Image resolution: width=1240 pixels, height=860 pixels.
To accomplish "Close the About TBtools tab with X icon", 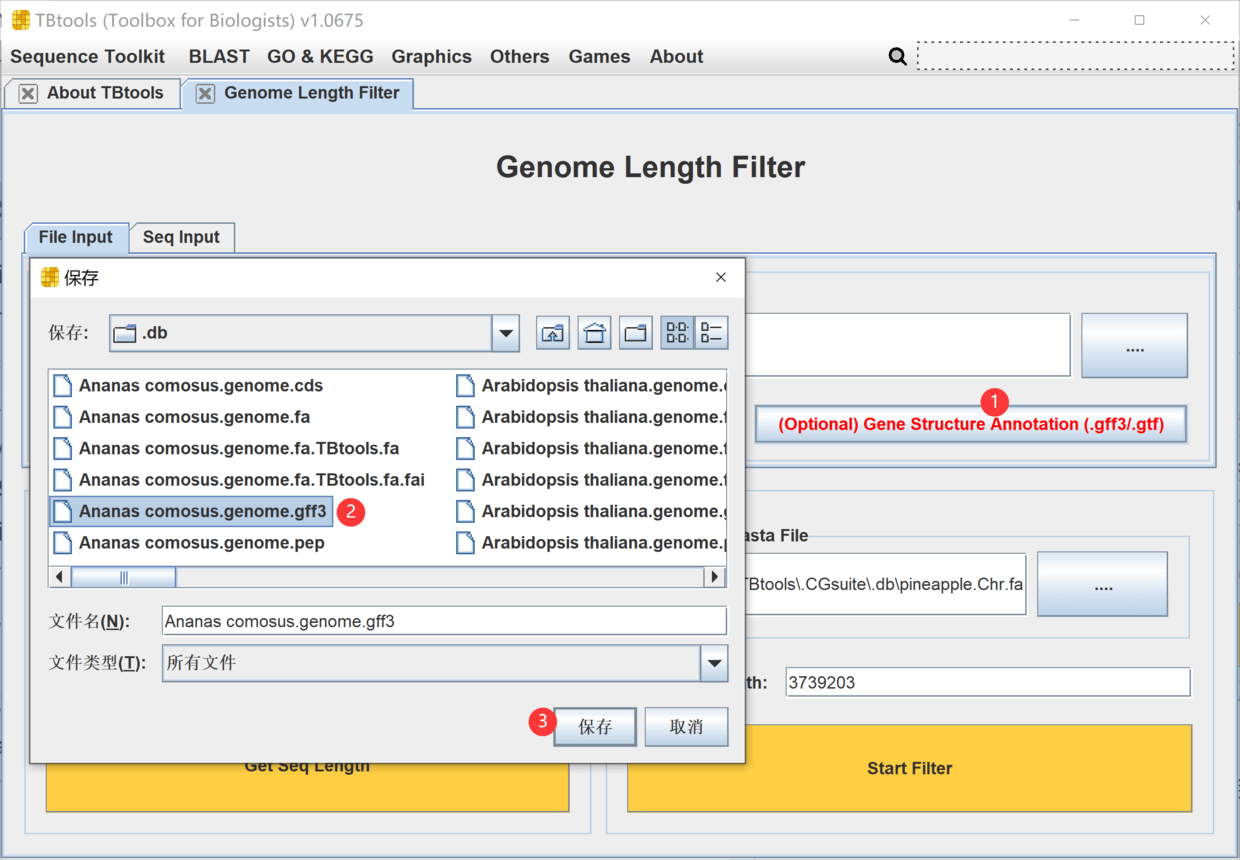I will click(28, 93).
